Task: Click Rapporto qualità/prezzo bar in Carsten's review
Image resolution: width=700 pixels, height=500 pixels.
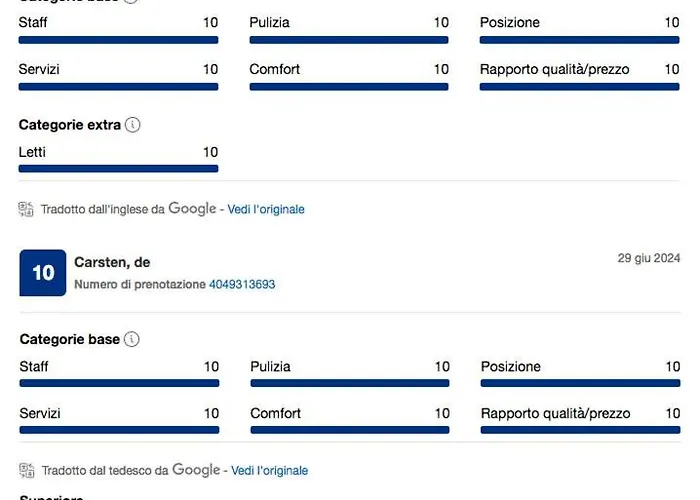Action: point(580,430)
